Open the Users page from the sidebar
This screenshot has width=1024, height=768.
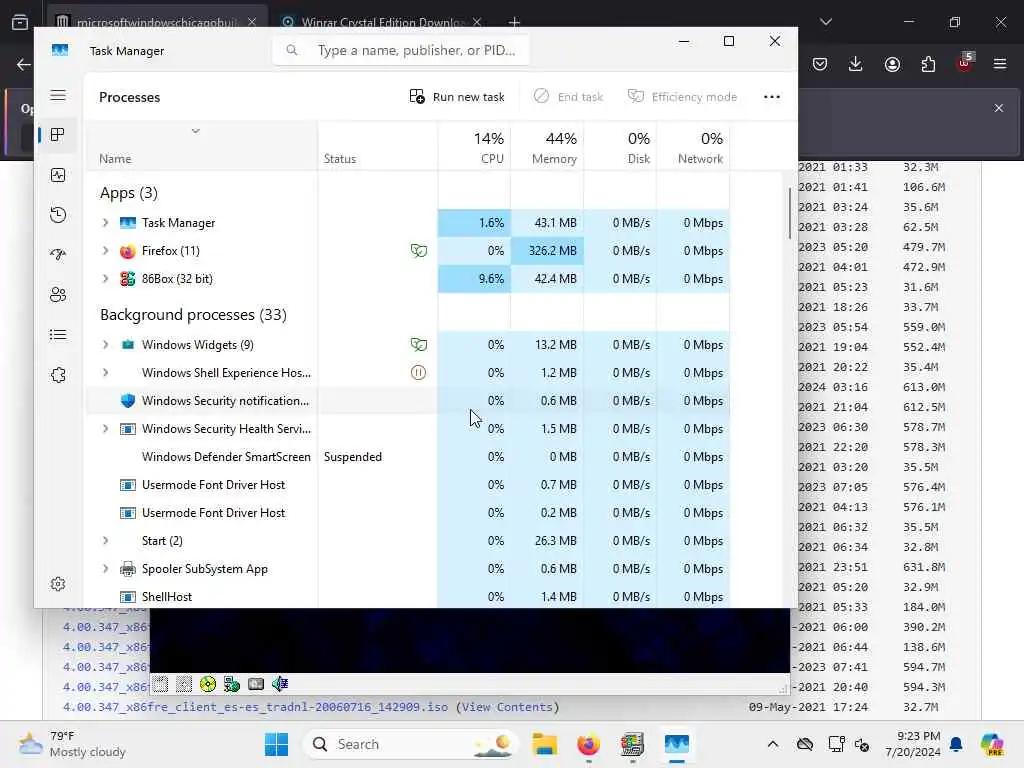(58, 295)
